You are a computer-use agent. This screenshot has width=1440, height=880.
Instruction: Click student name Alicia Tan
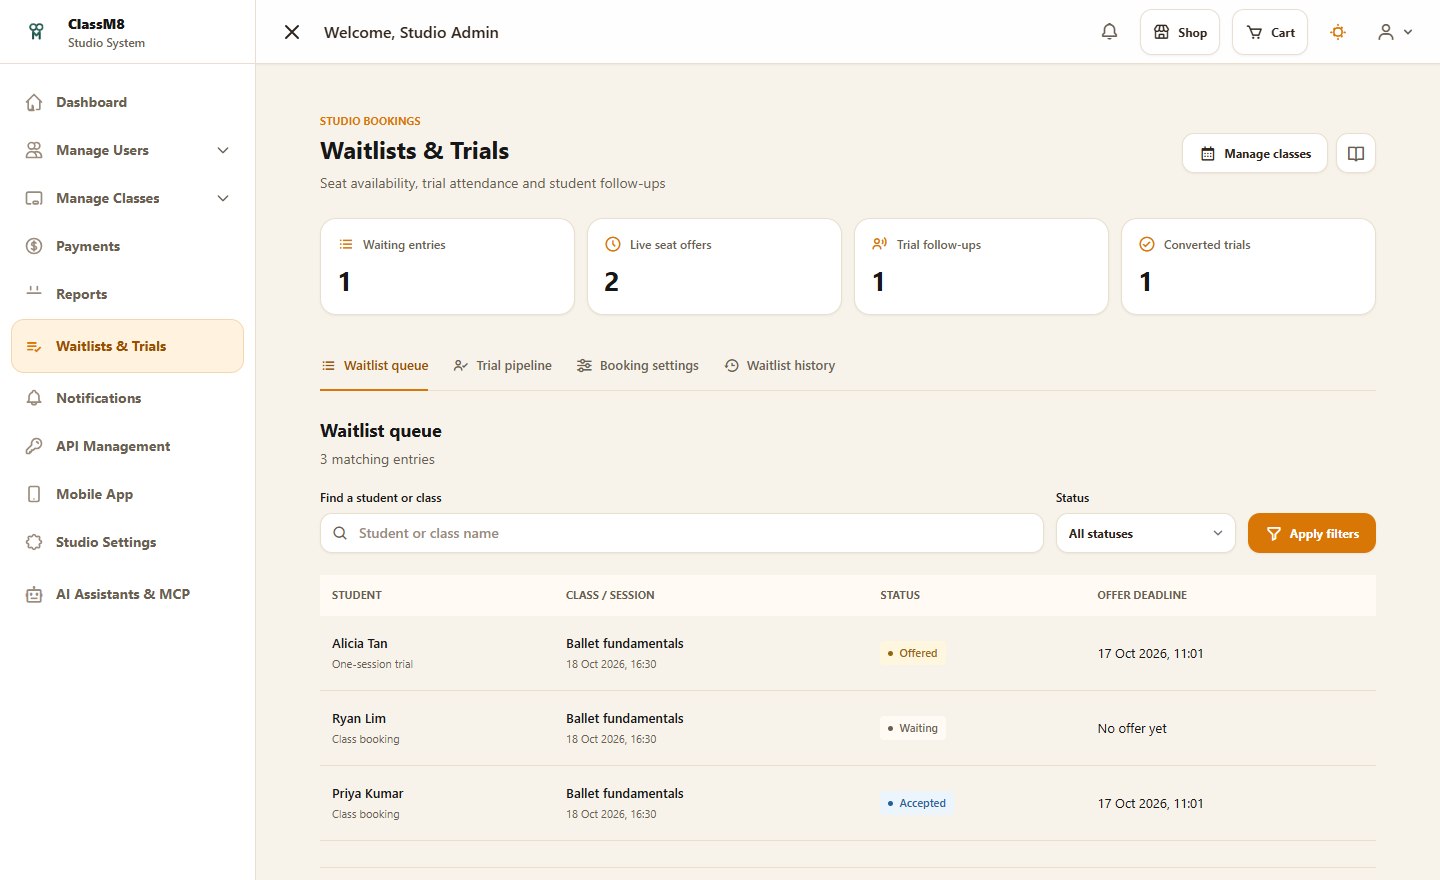point(360,644)
